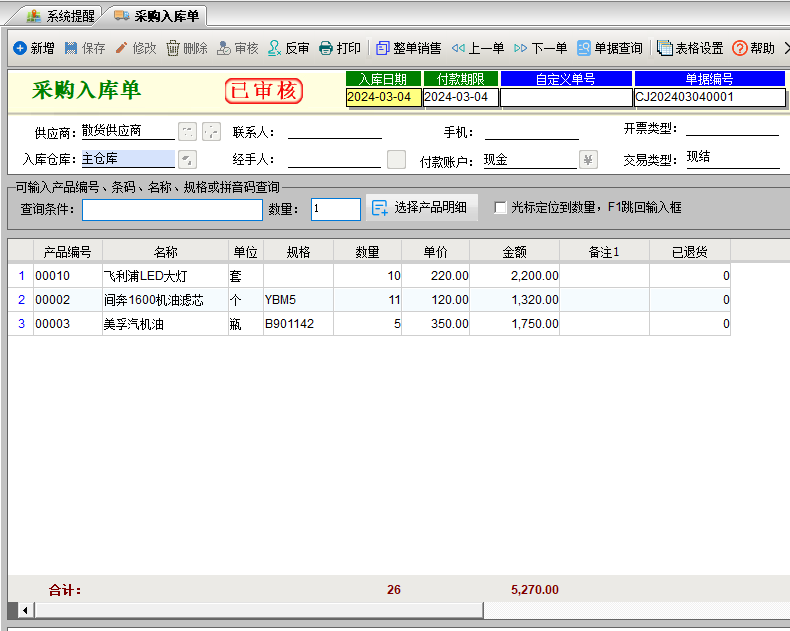Screen dimensions: 790x631
Task: Go to next document with 下一单
Action: 540,48
